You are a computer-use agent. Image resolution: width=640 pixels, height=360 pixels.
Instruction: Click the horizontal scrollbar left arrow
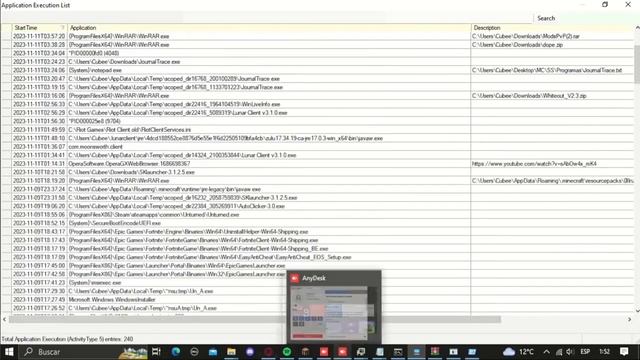pos(4,320)
